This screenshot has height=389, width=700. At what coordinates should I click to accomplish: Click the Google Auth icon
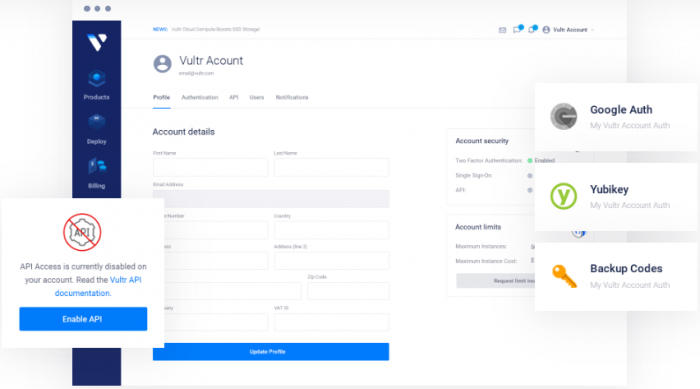point(563,116)
